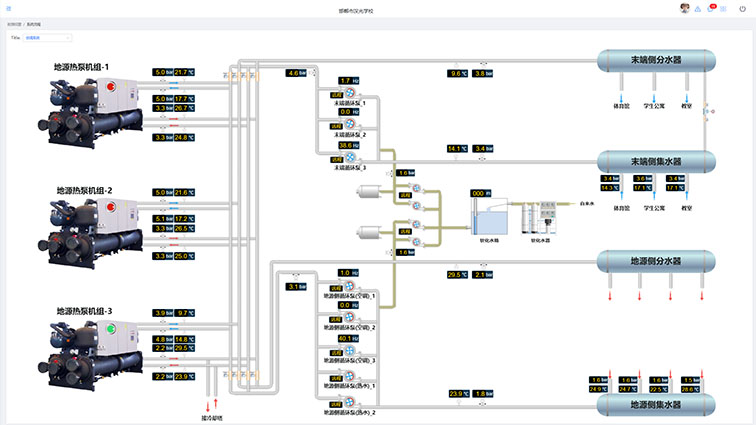Click the sidebar collapse icon at top left
The image size is (756, 425).
[x=9, y=9]
